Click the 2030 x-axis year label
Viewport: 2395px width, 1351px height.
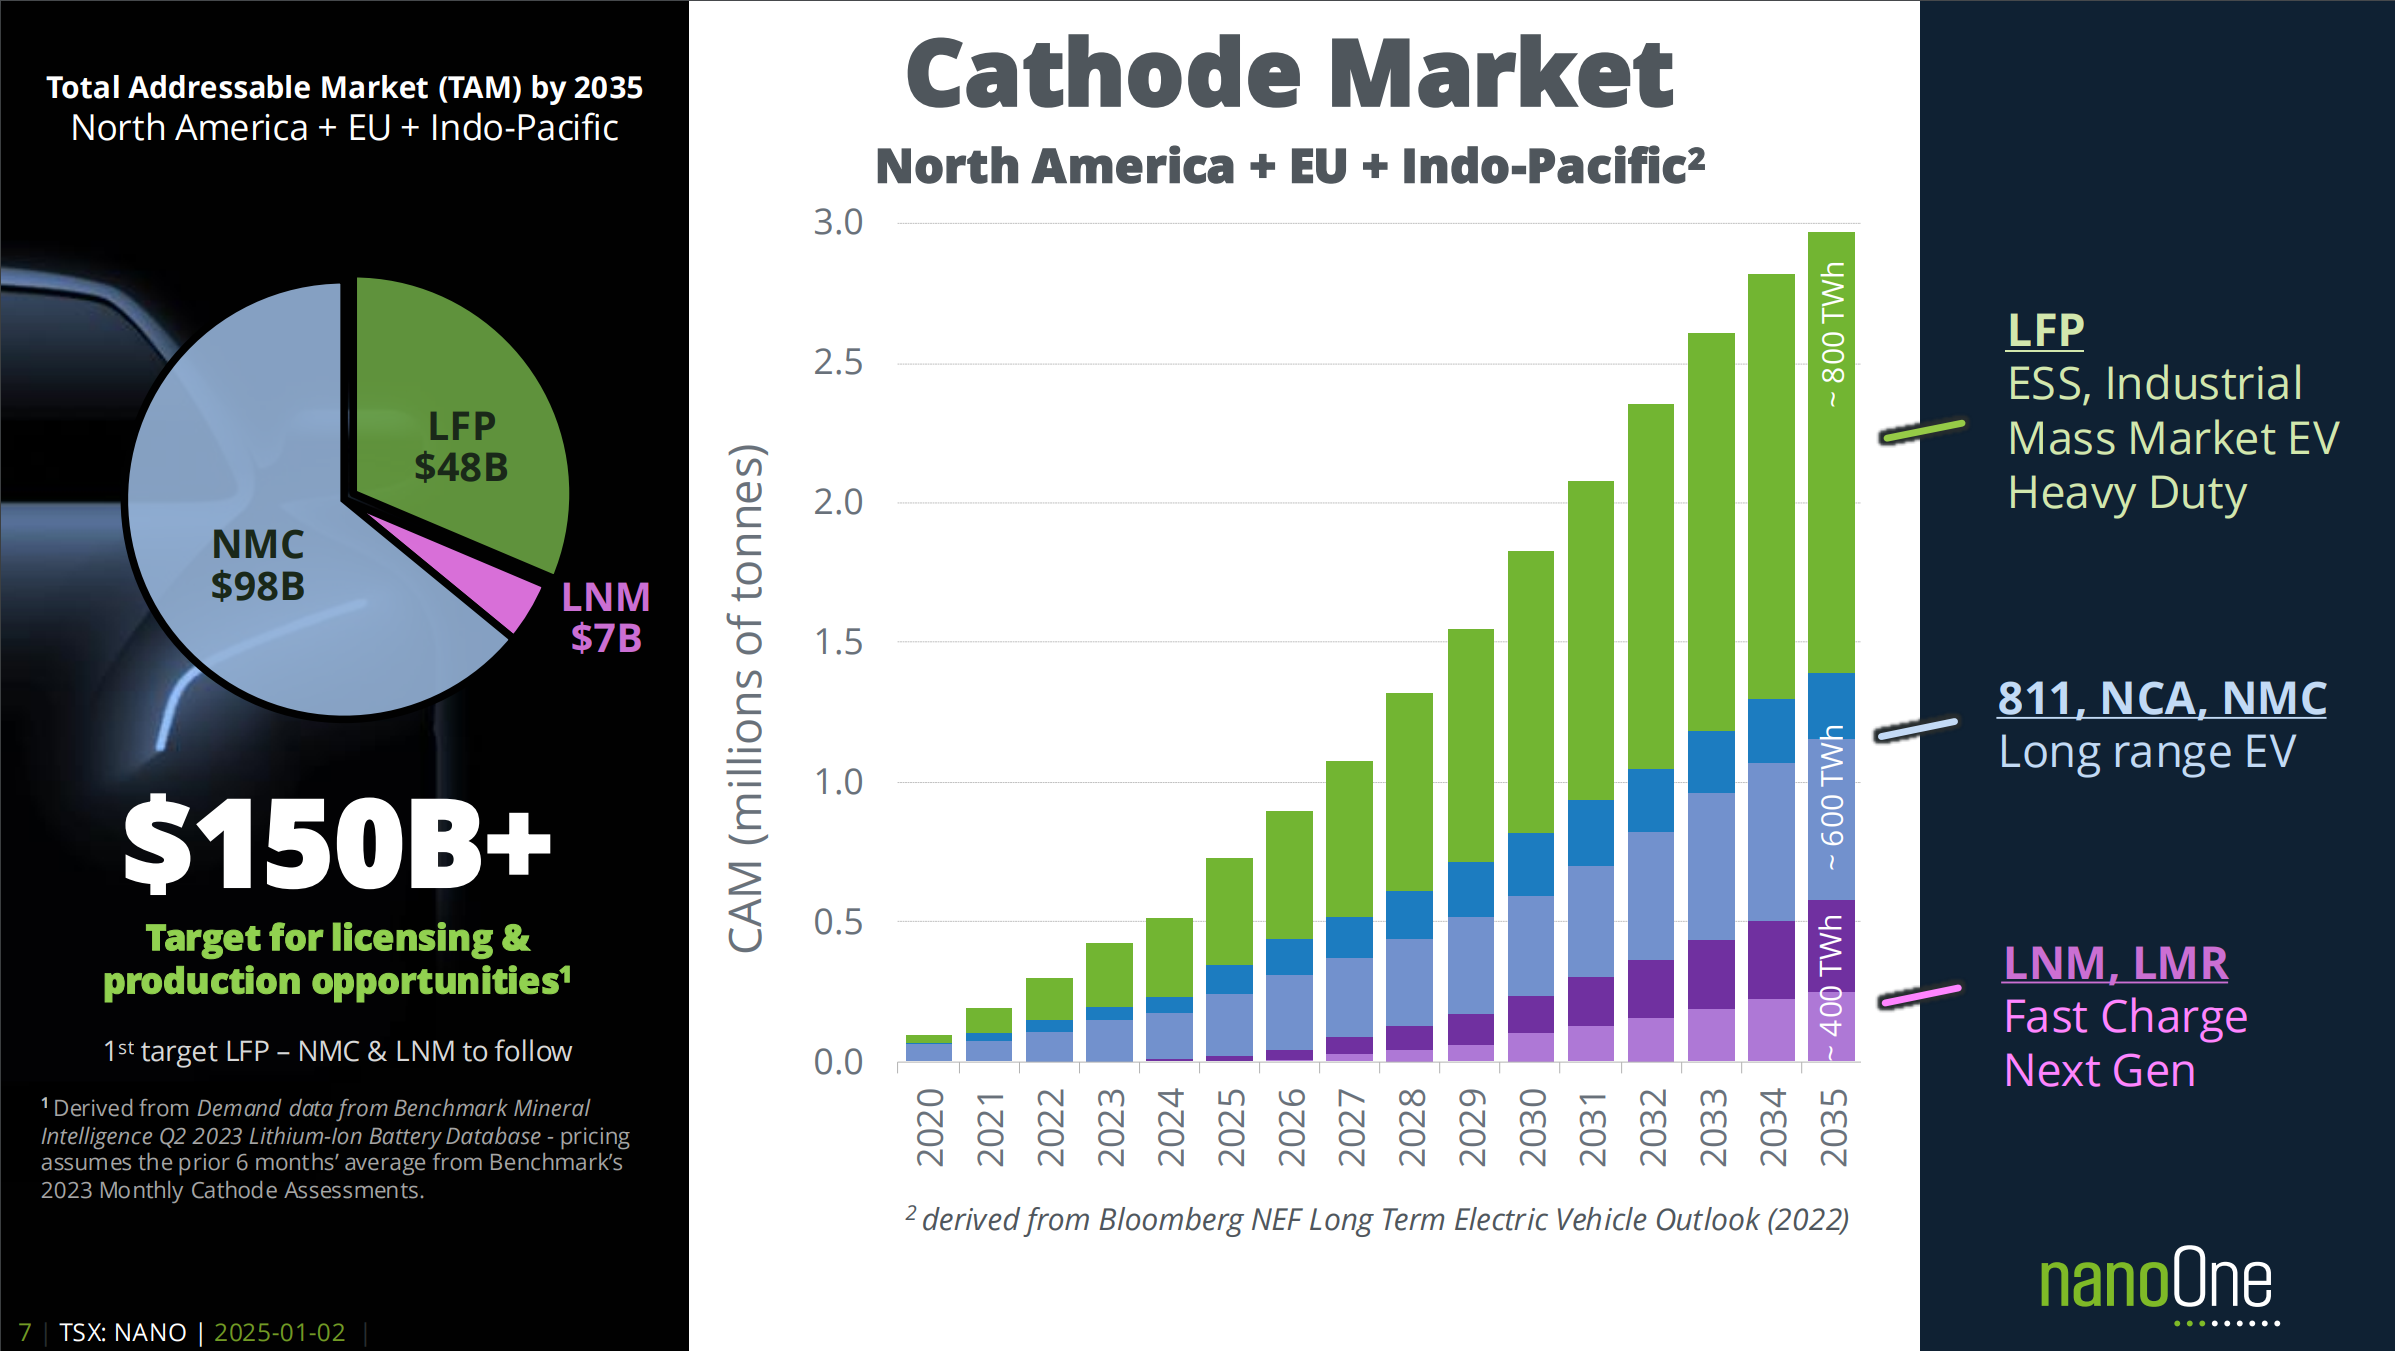tap(1531, 1127)
